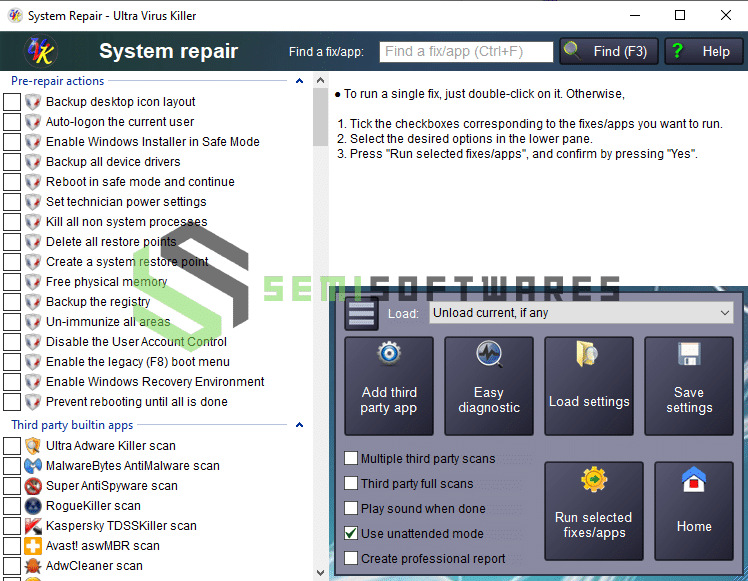Uncheck Use unattended mode

click(x=351, y=533)
